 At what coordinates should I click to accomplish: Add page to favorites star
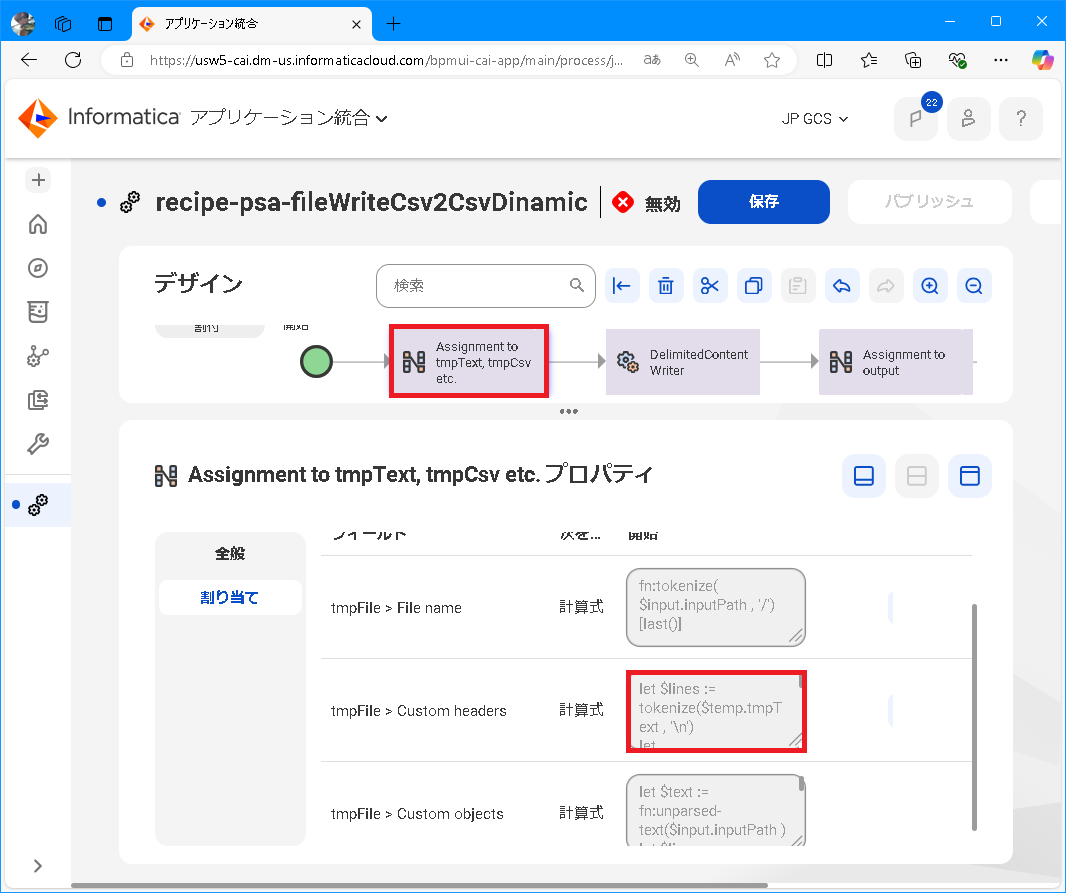click(772, 60)
